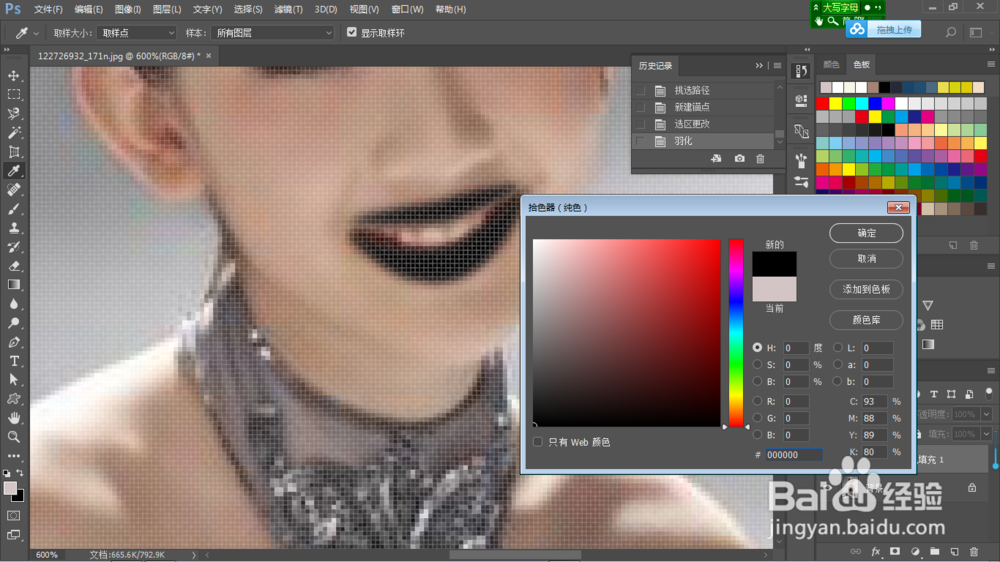Click the hex color input field
Screen dimensions: 1000x562
coord(793,455)
